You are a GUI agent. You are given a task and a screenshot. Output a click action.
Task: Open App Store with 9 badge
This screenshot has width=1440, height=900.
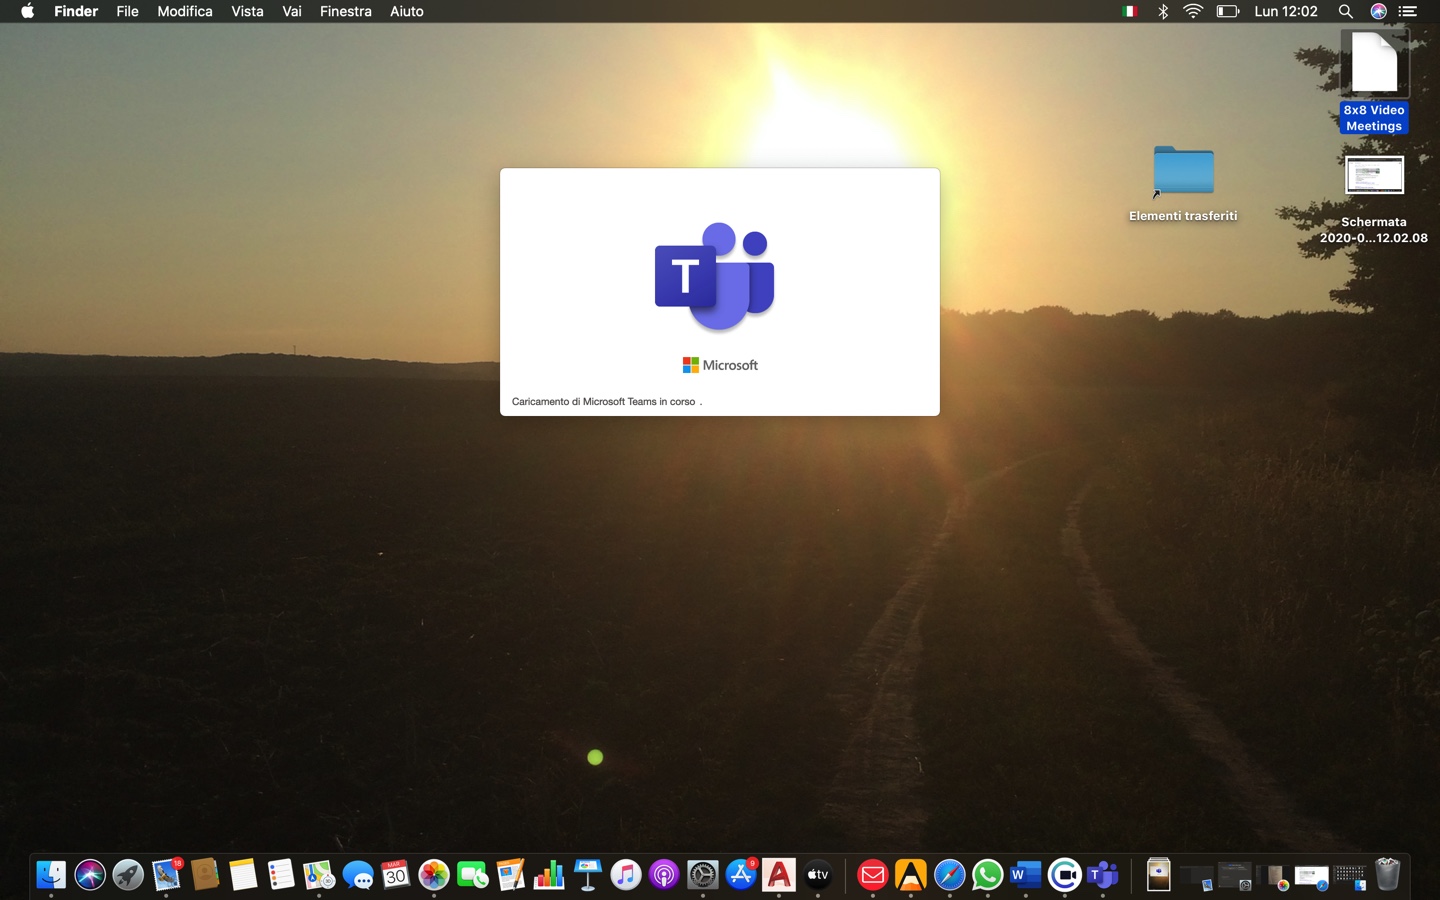point(741,875)
